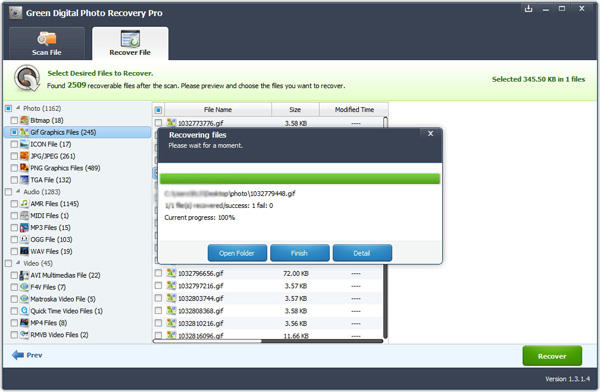Click the green recovery progress bar

[x=300, y=179]
